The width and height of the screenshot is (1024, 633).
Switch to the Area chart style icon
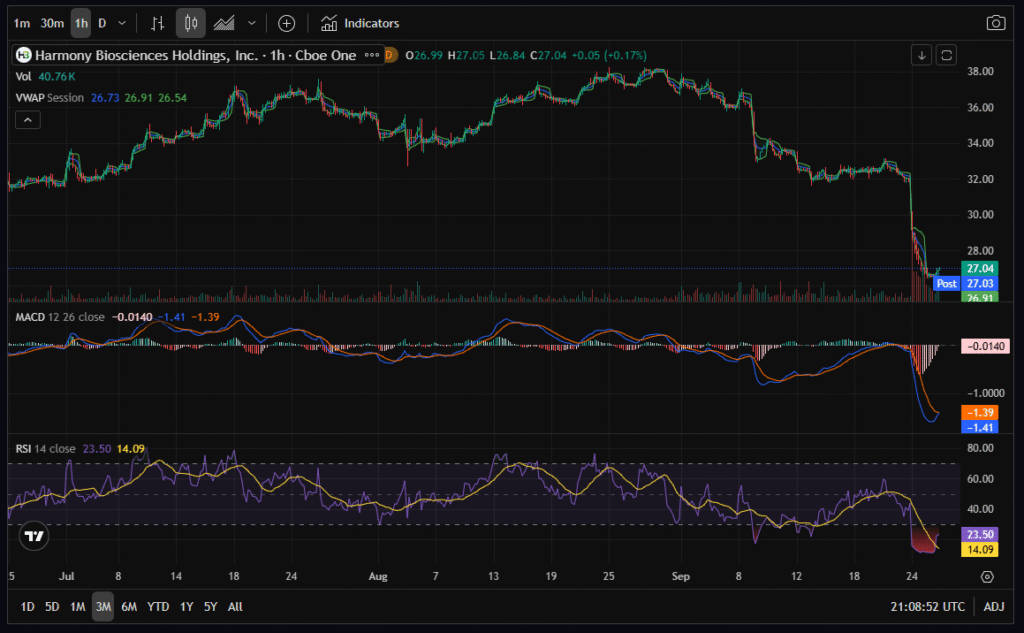pyautogui.click(x=225, y=23)
